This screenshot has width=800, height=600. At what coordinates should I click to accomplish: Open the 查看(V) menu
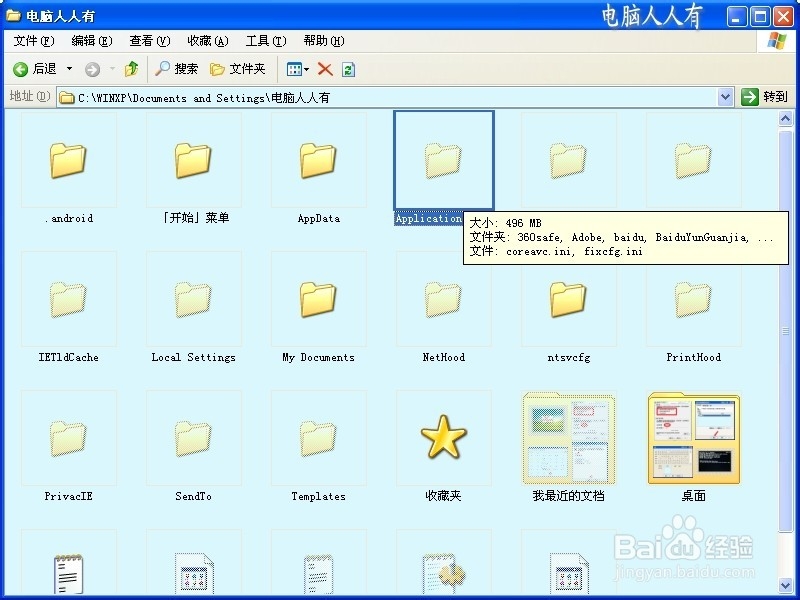[149, 41]
